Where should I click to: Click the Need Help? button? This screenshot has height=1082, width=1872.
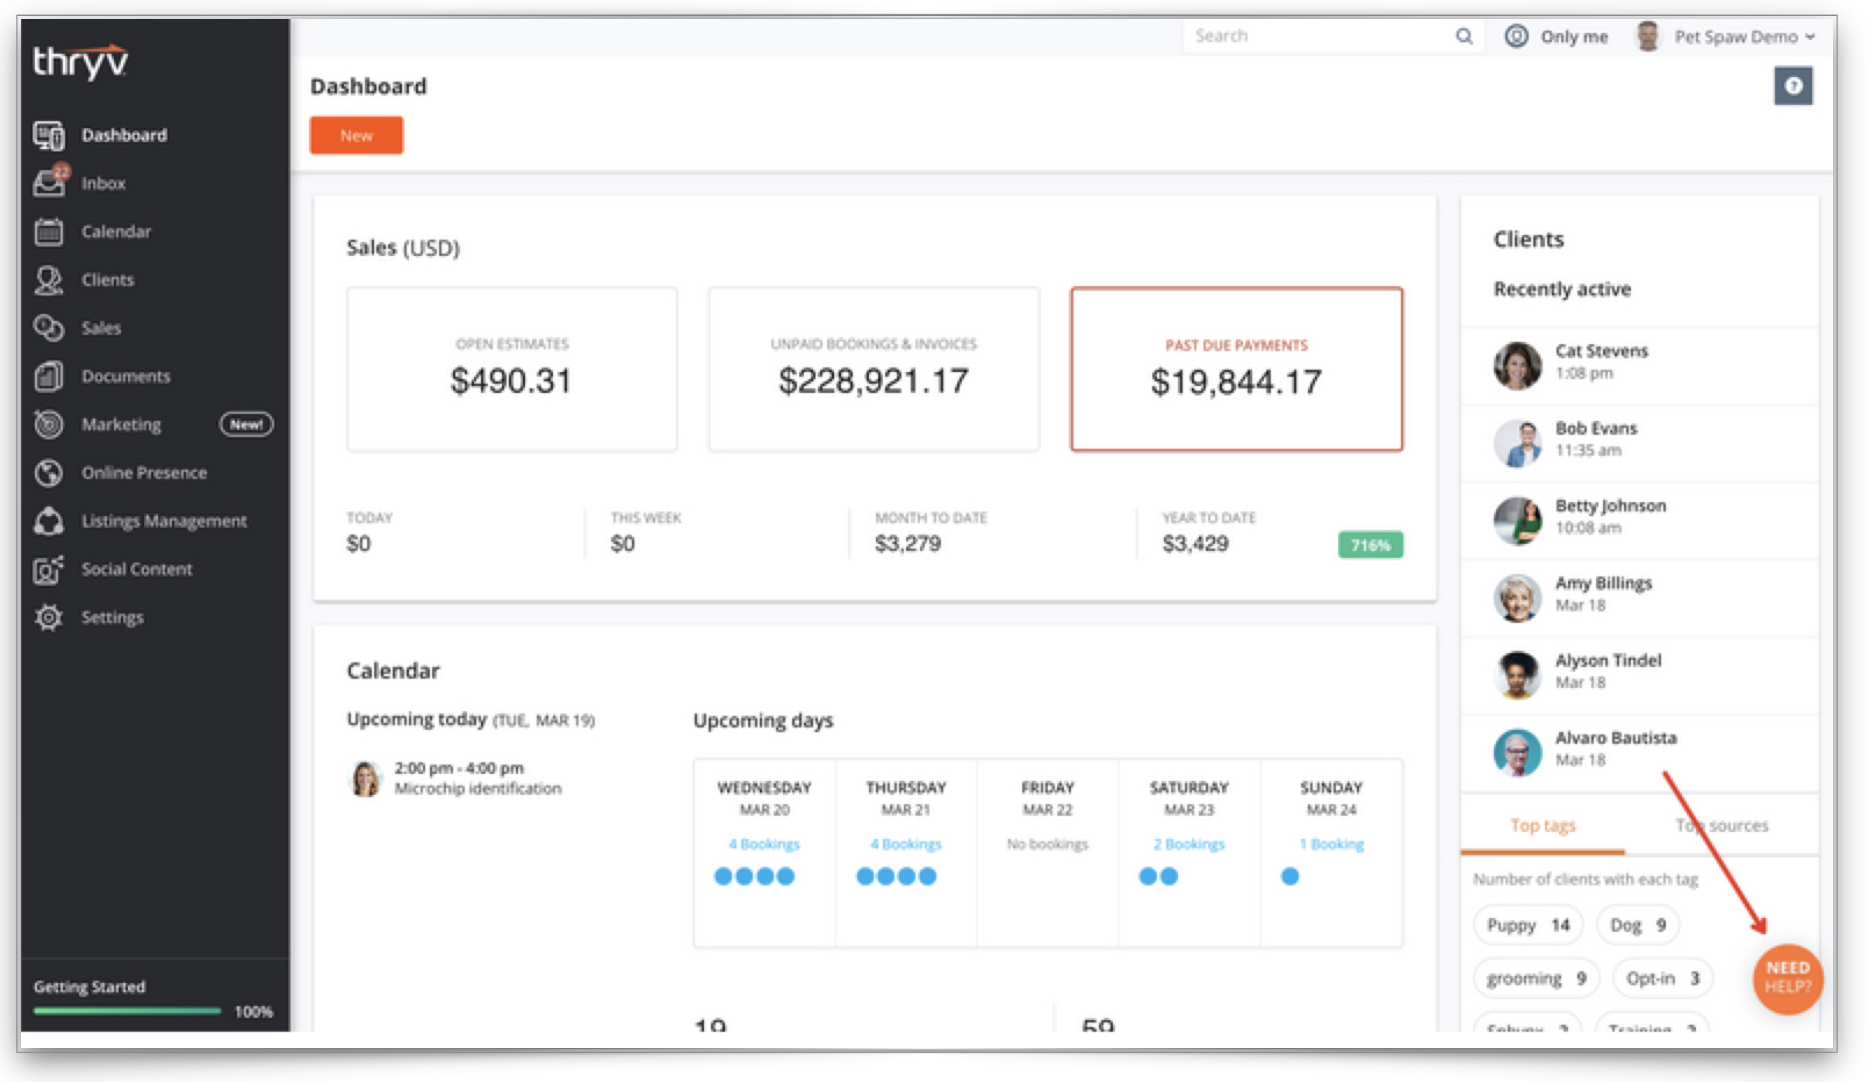point(1787,978)
